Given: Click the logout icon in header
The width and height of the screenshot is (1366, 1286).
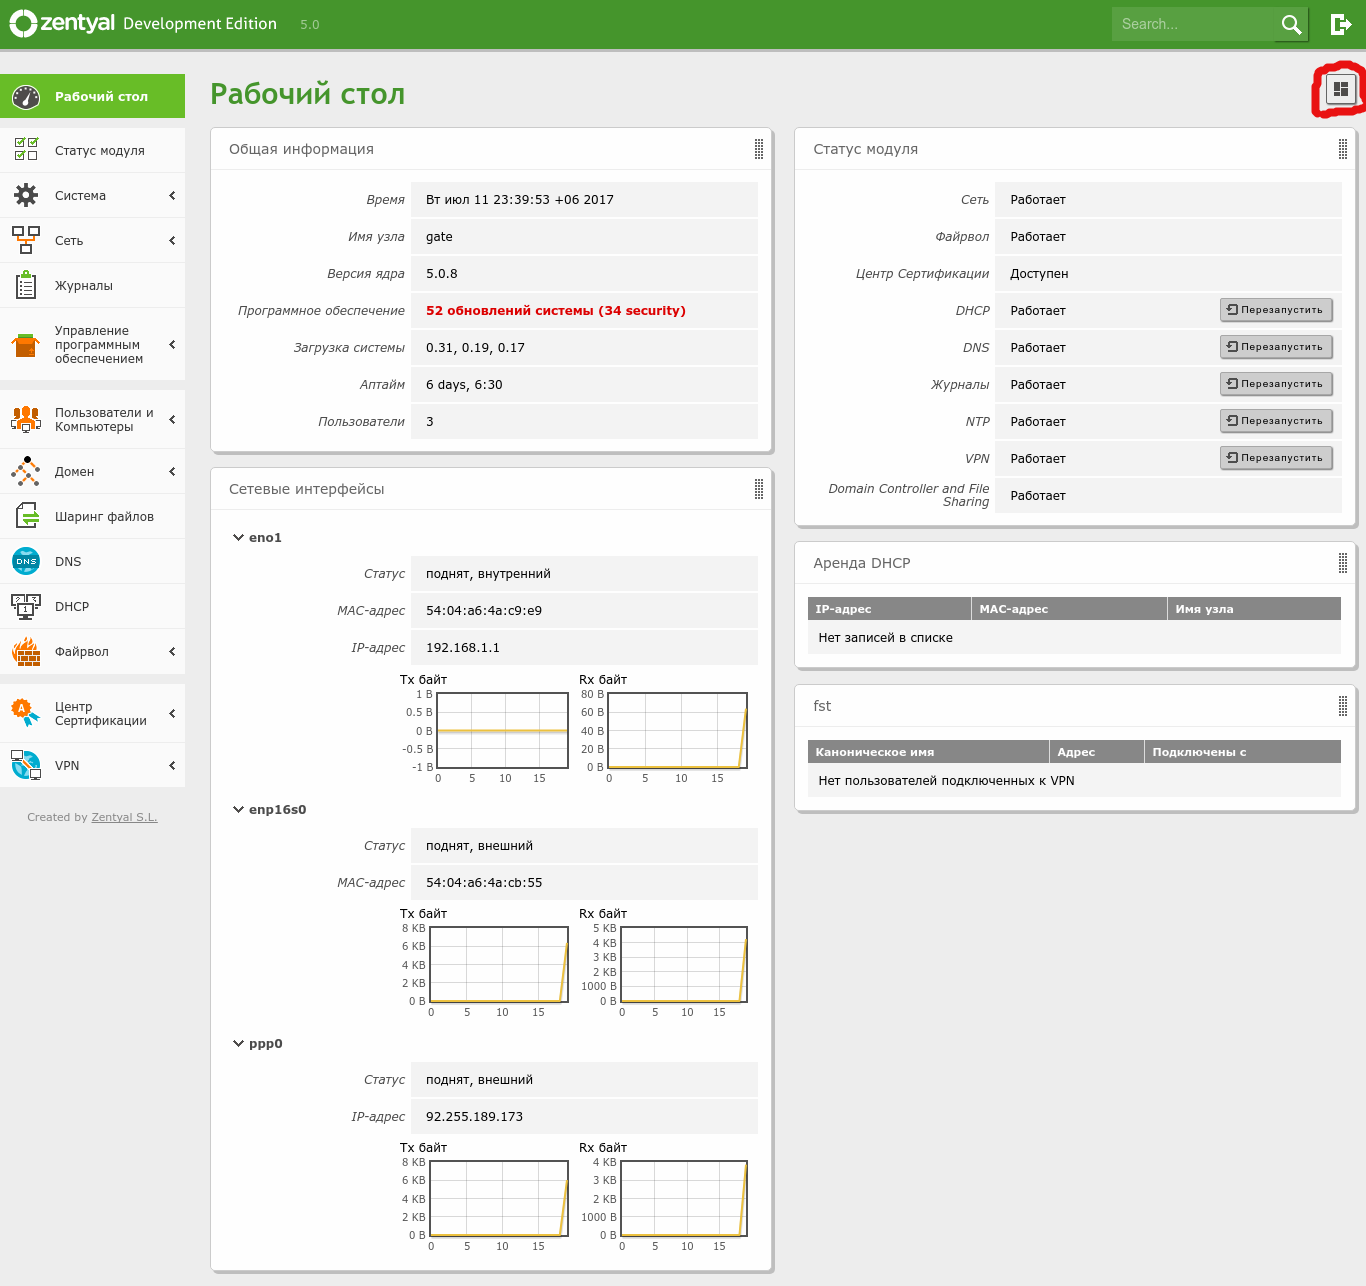Looking at the screenshot, I should tap(1341, 24).
